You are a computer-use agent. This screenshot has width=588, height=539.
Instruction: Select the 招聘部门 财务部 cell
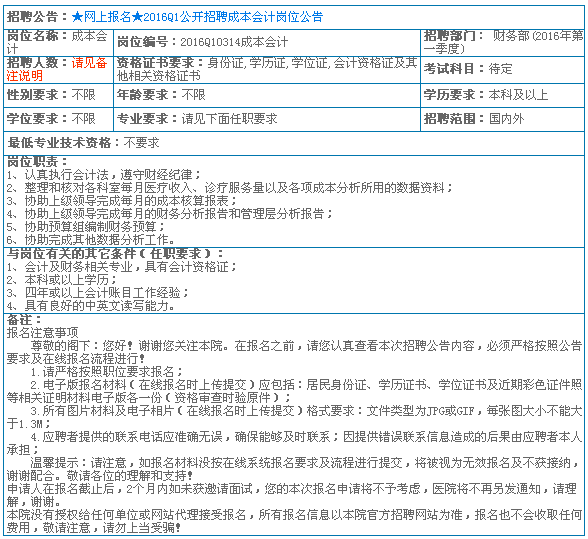[502, 43]
